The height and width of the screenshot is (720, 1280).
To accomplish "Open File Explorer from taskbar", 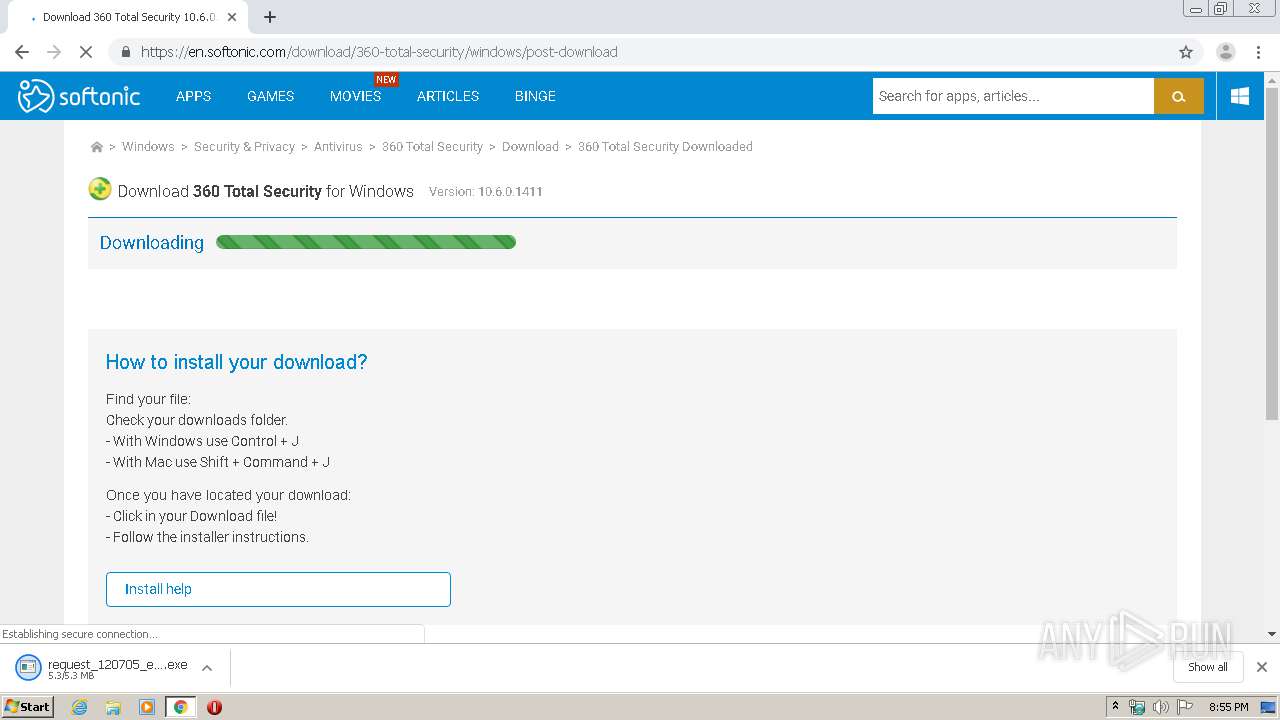I will click(113, 707).
